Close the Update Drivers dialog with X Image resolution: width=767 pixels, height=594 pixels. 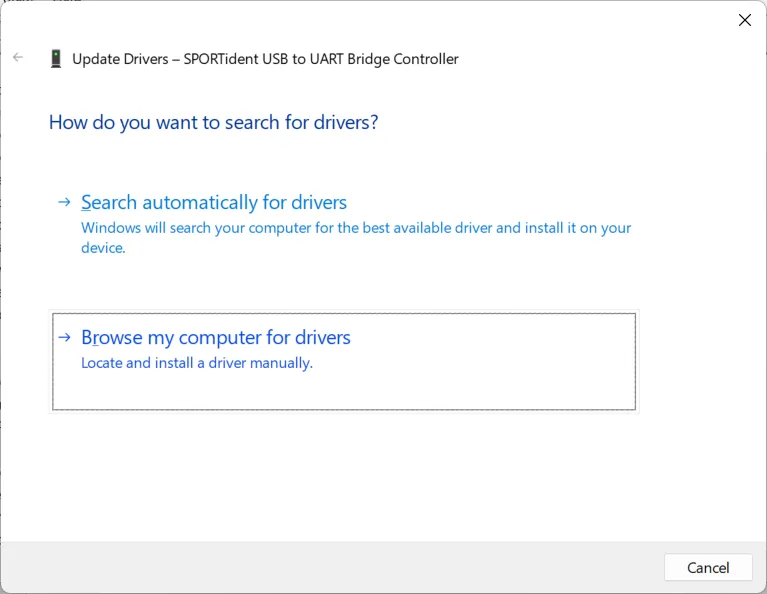(x=744, y=20)
